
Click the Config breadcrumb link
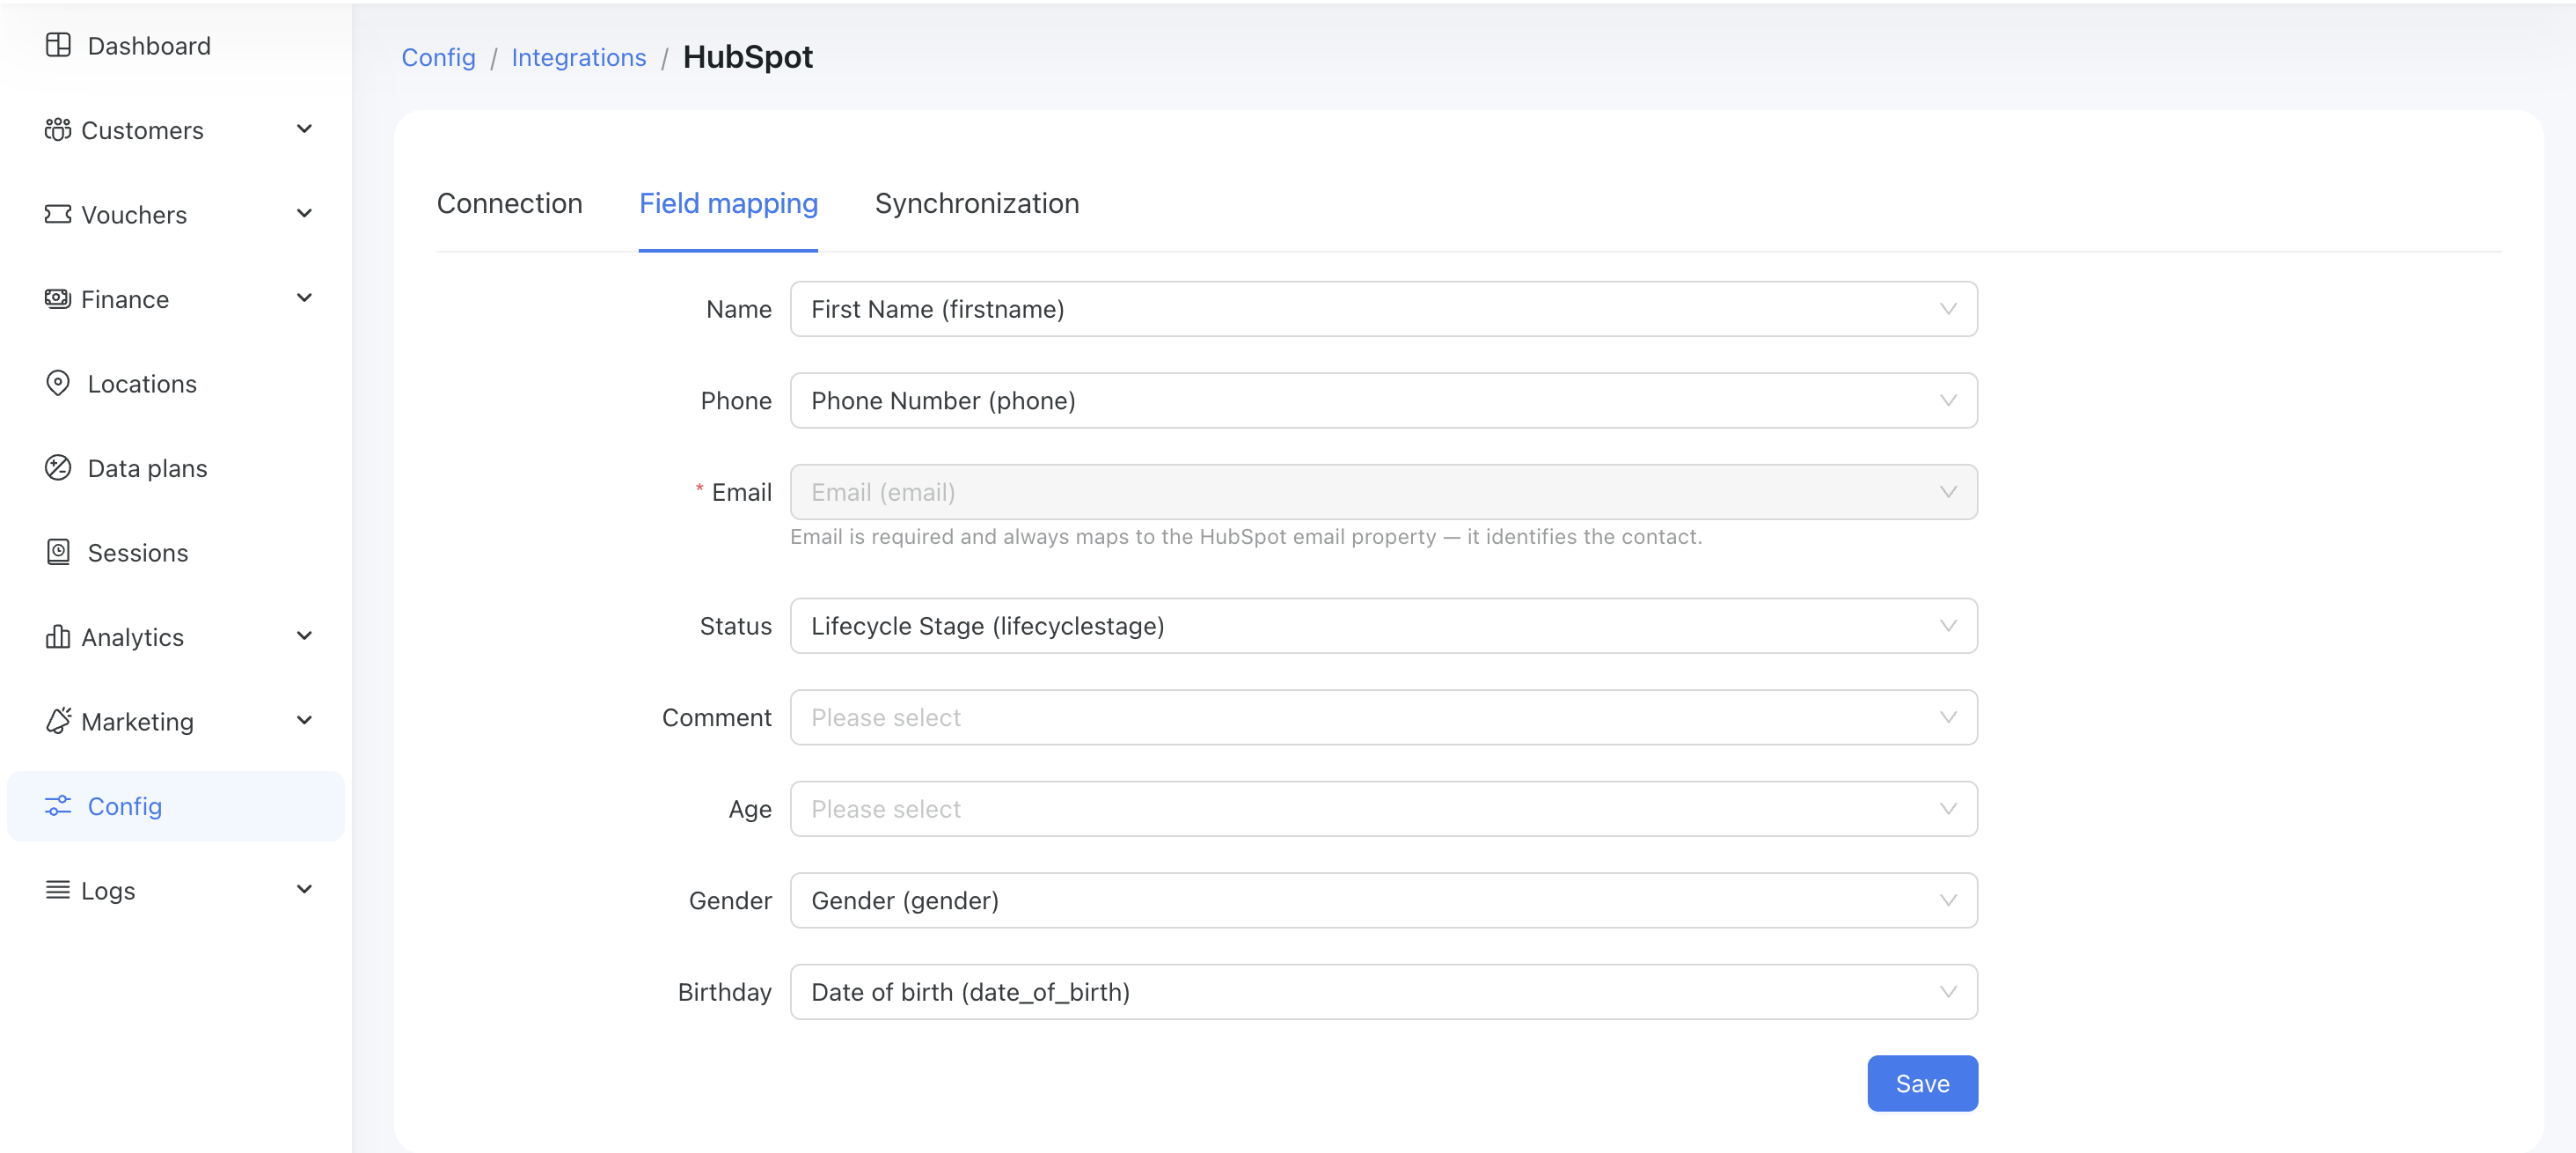click(438, 57)
